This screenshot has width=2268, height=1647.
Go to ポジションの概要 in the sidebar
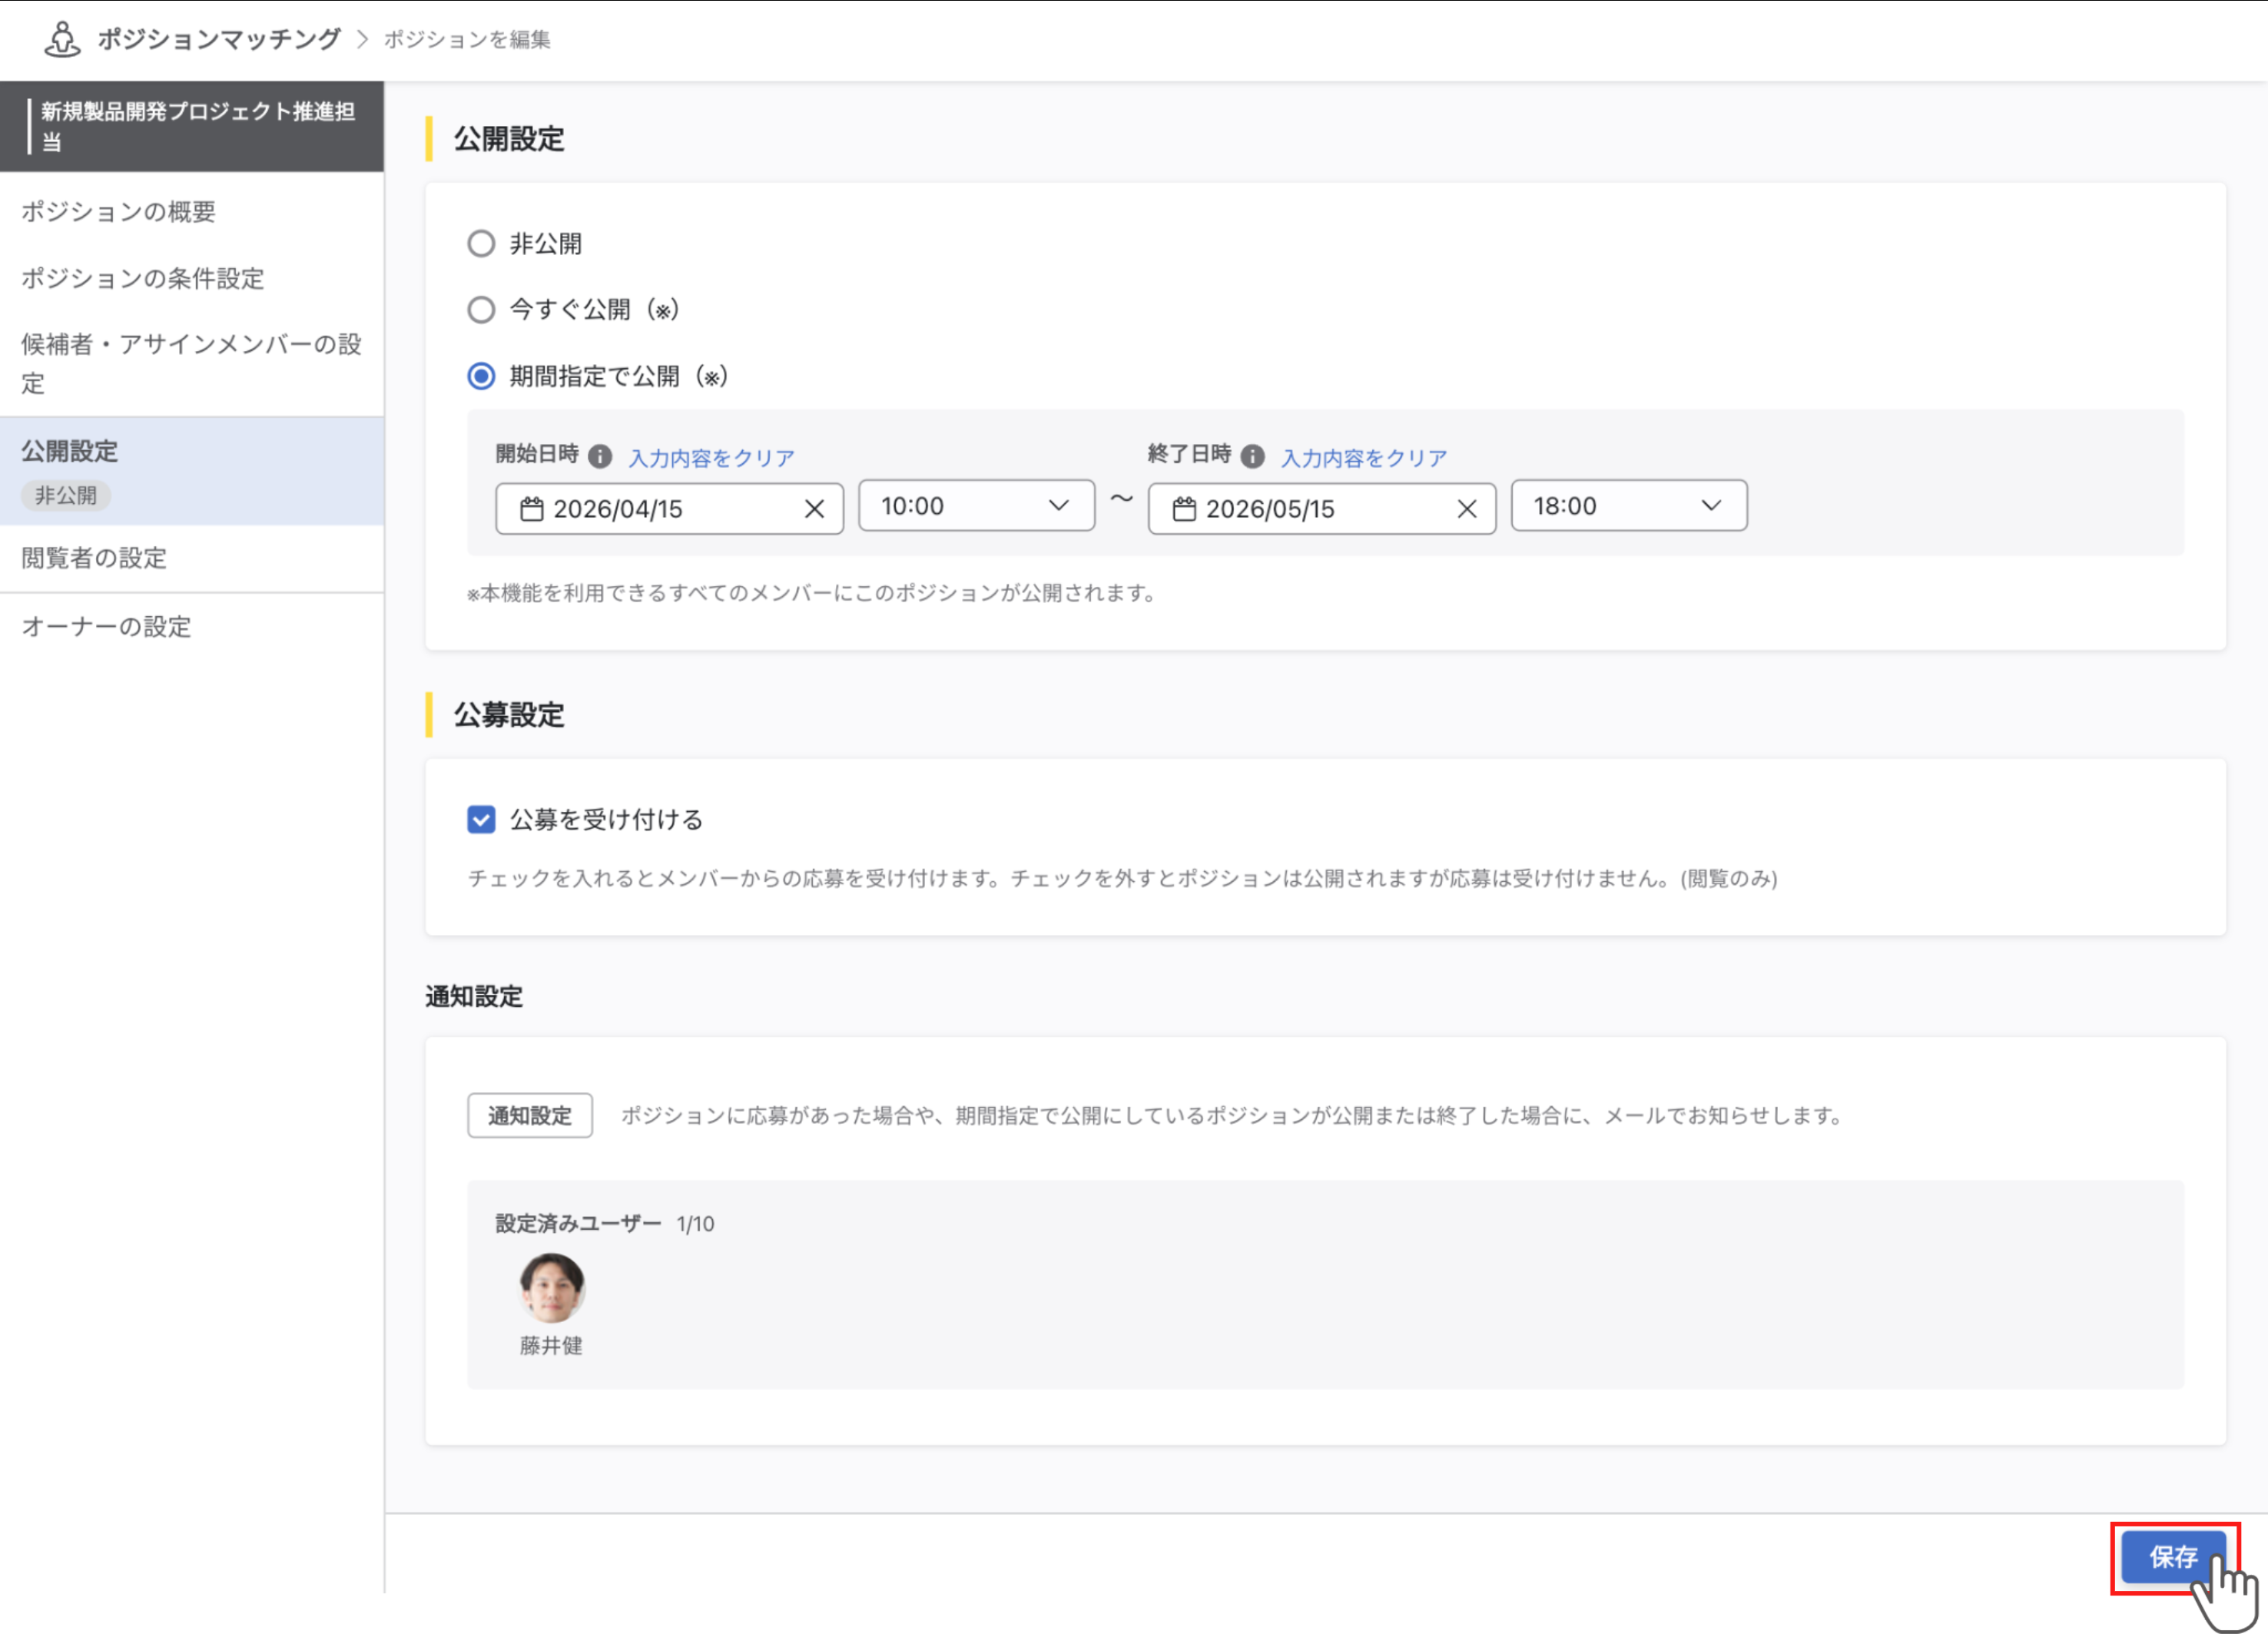coord(120,211)
